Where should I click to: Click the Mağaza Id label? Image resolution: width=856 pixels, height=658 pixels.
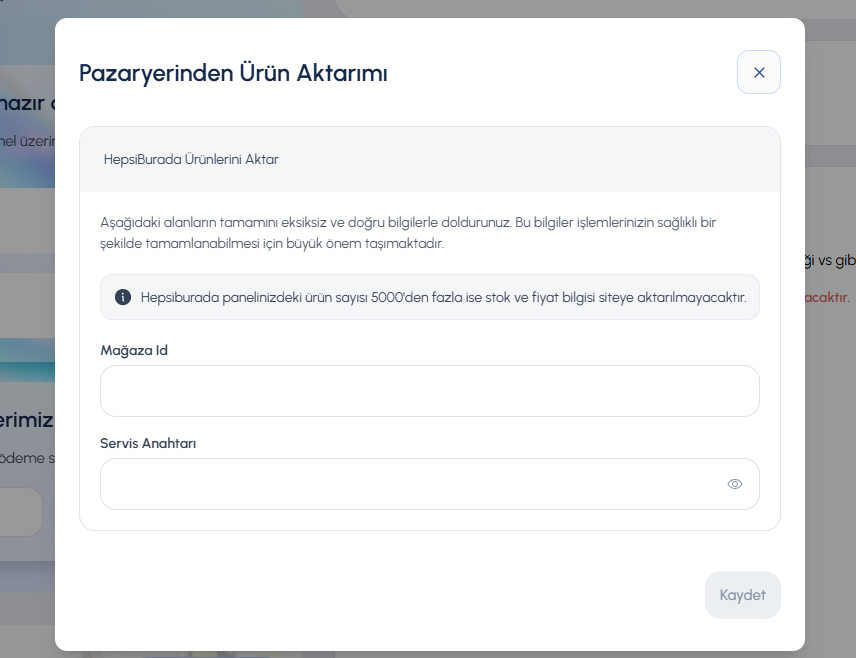tap(134, 351)
